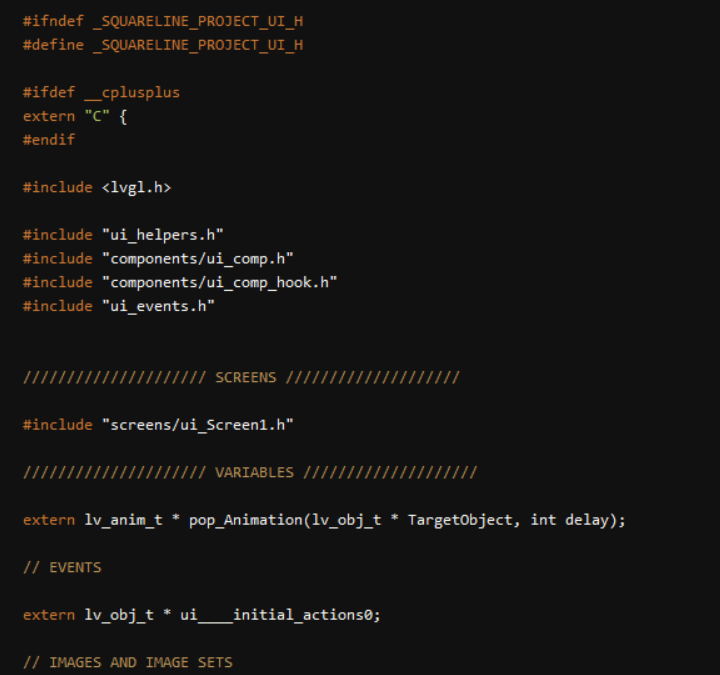Click the ui____initial_actions0 variable name
This screenshot has height=675, width=720.
tap(280, 615)
